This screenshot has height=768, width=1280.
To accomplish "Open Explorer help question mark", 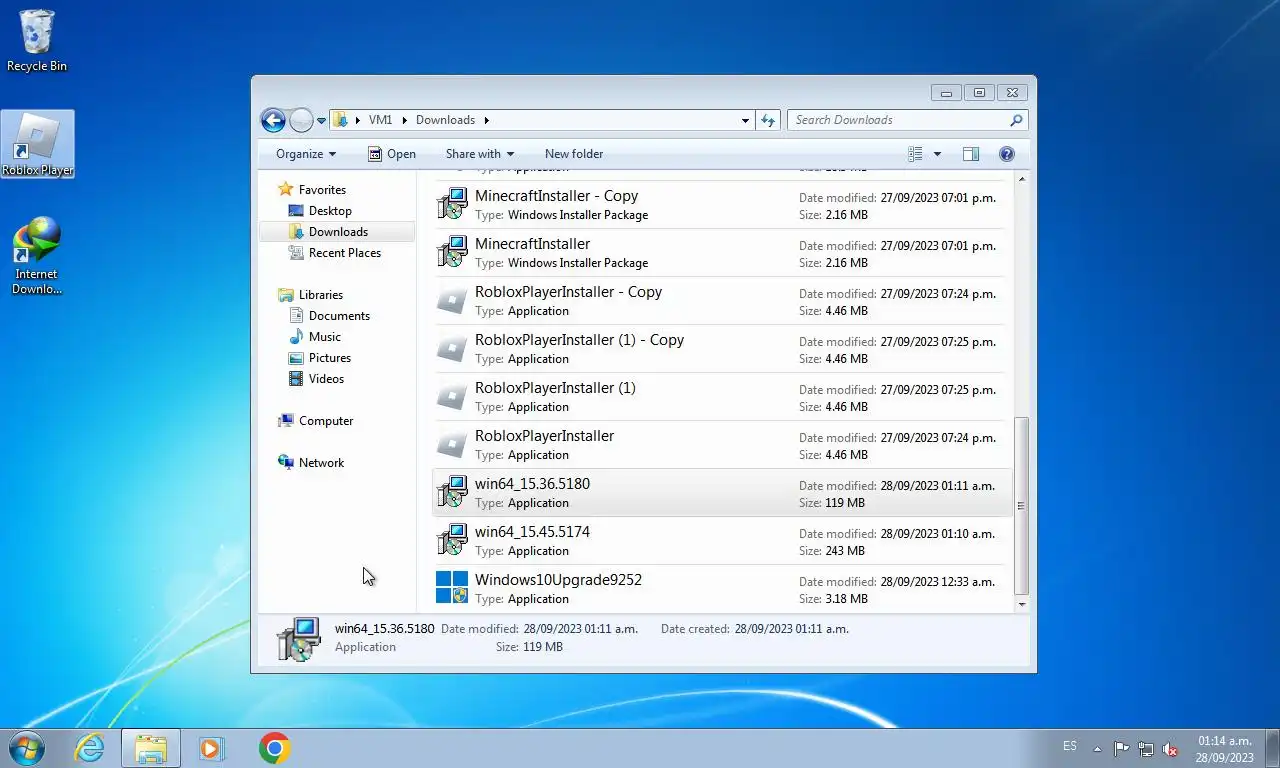I will pyautogui.click(x=1007, y=154).
